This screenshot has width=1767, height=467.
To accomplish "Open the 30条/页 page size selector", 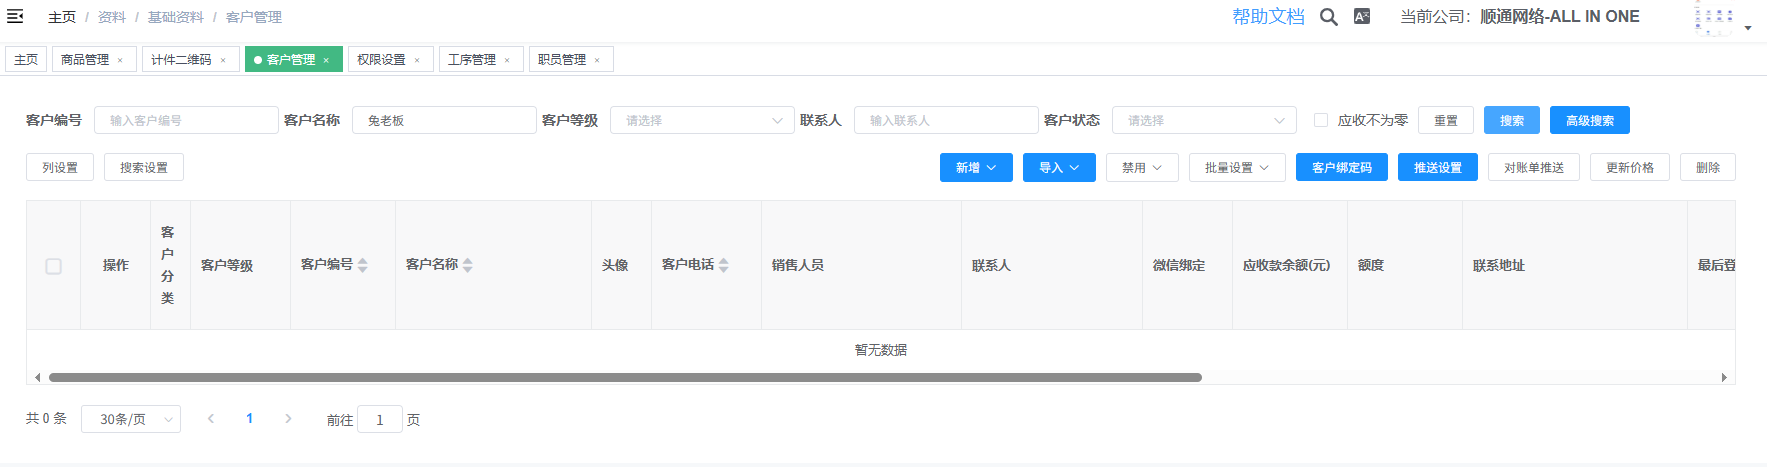I will click(x=130, y=419).
